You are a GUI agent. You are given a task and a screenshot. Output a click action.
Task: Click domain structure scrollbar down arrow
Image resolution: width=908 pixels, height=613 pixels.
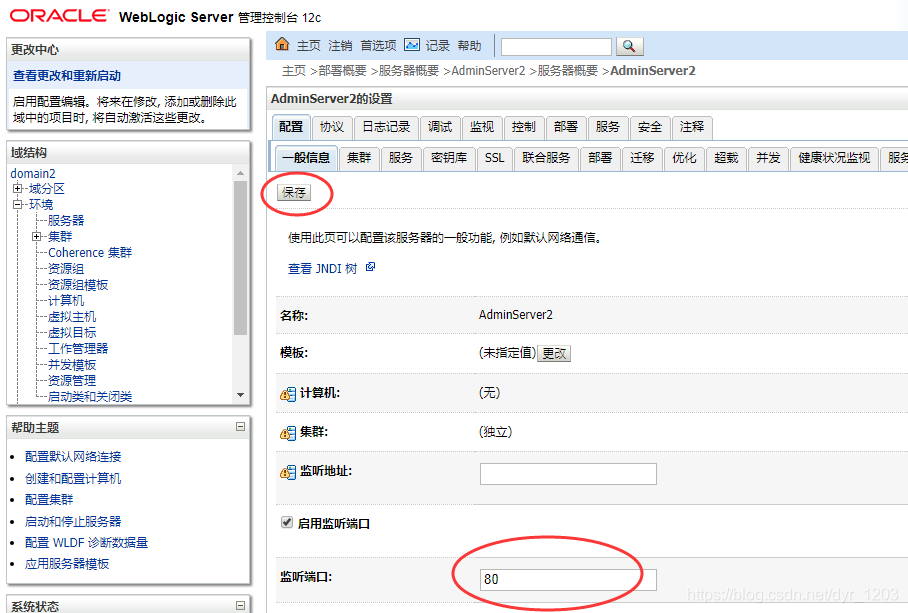(240, 395)
